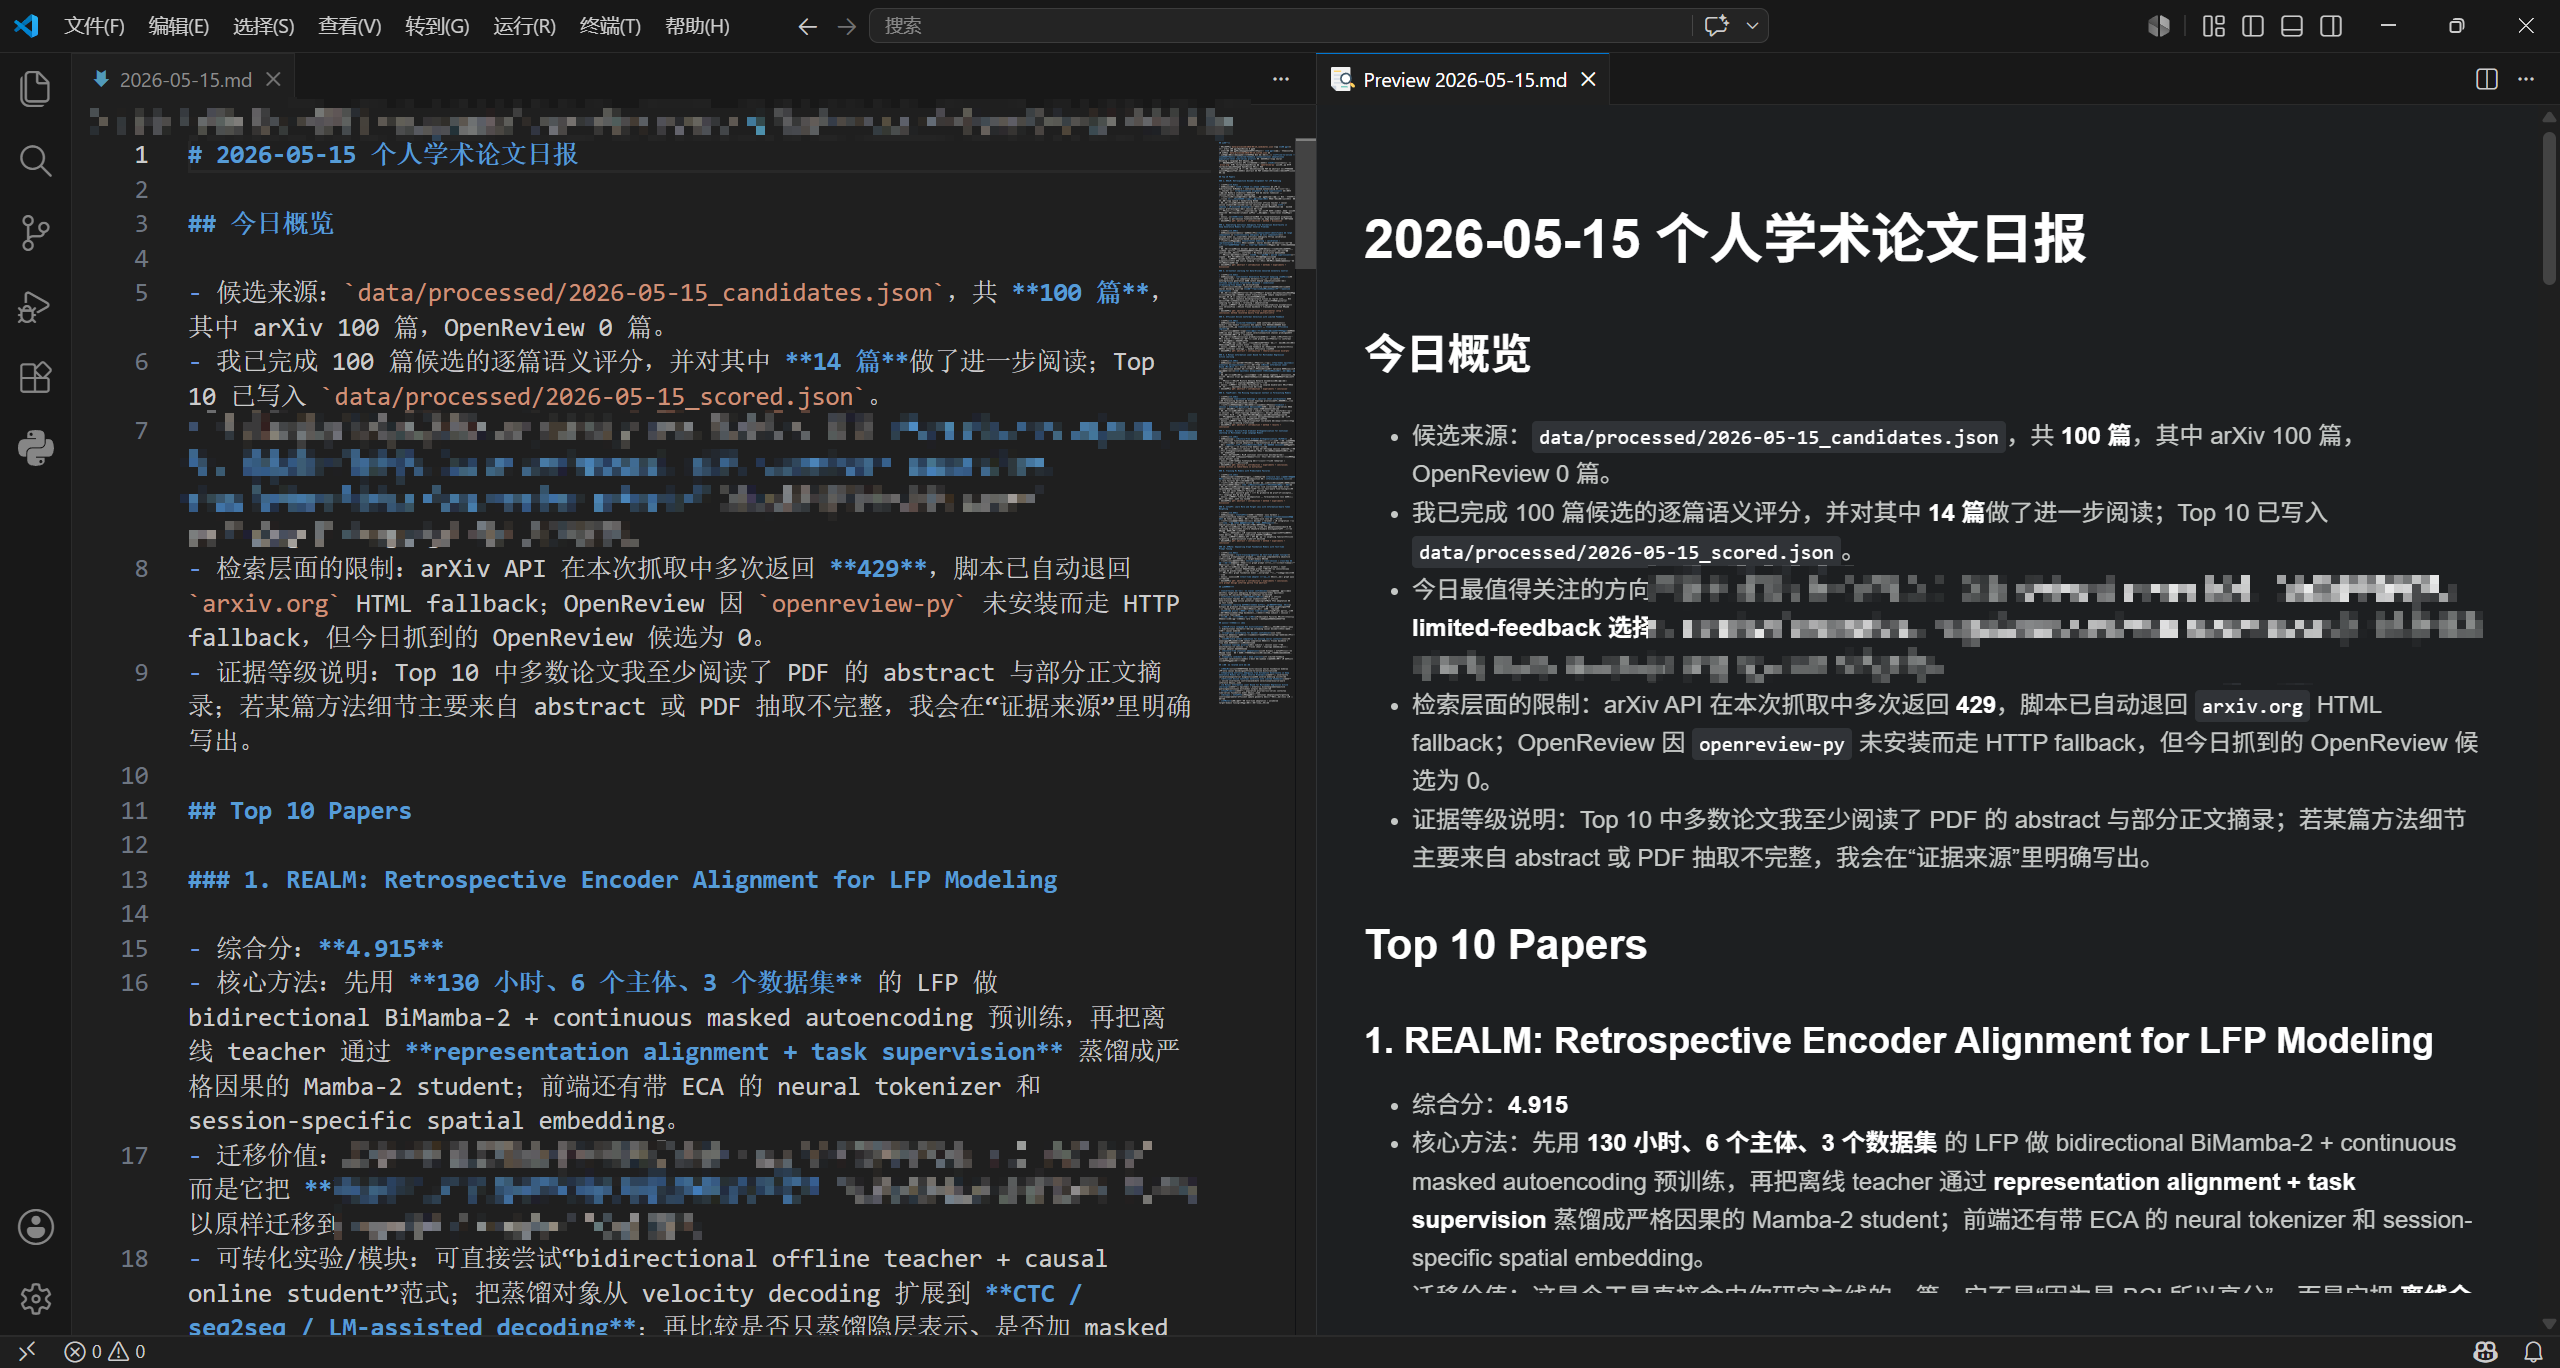Open the Explorer view in activity bar
The height and width of the screenshot is (1368, 2560).
35,88
